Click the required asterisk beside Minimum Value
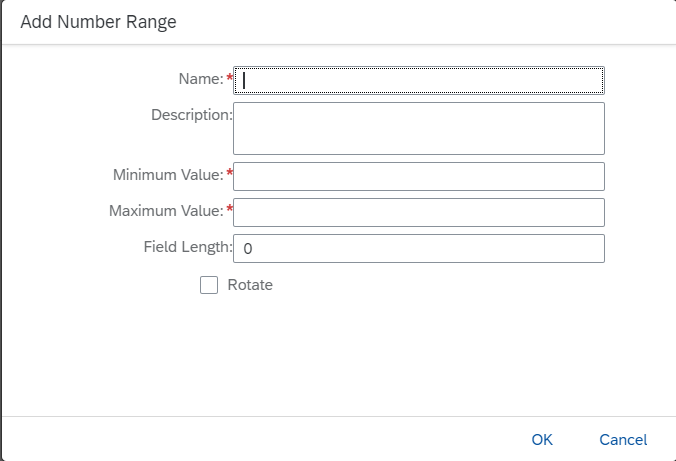Viewport: 676px width, 461px height. (x=230, y=174)
